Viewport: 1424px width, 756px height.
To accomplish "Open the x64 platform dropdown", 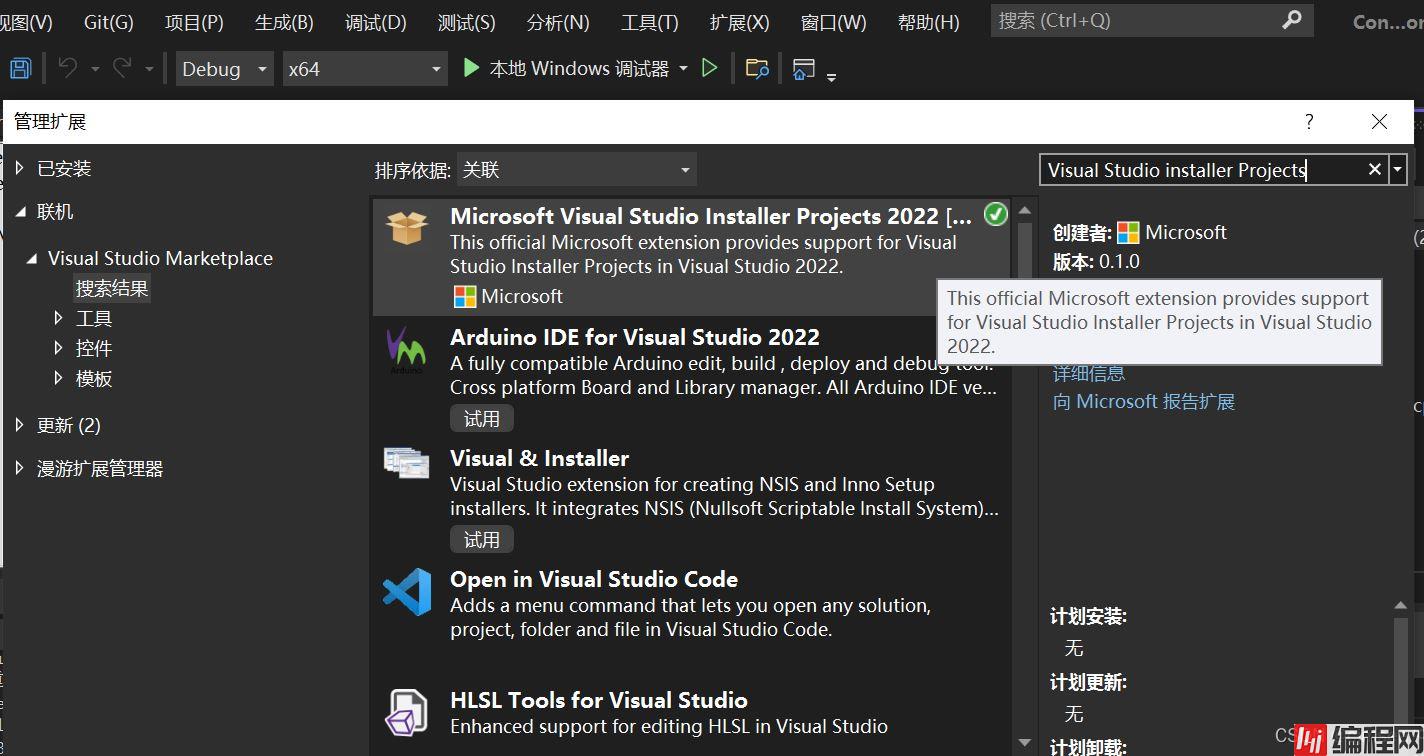I will point(365,69).
